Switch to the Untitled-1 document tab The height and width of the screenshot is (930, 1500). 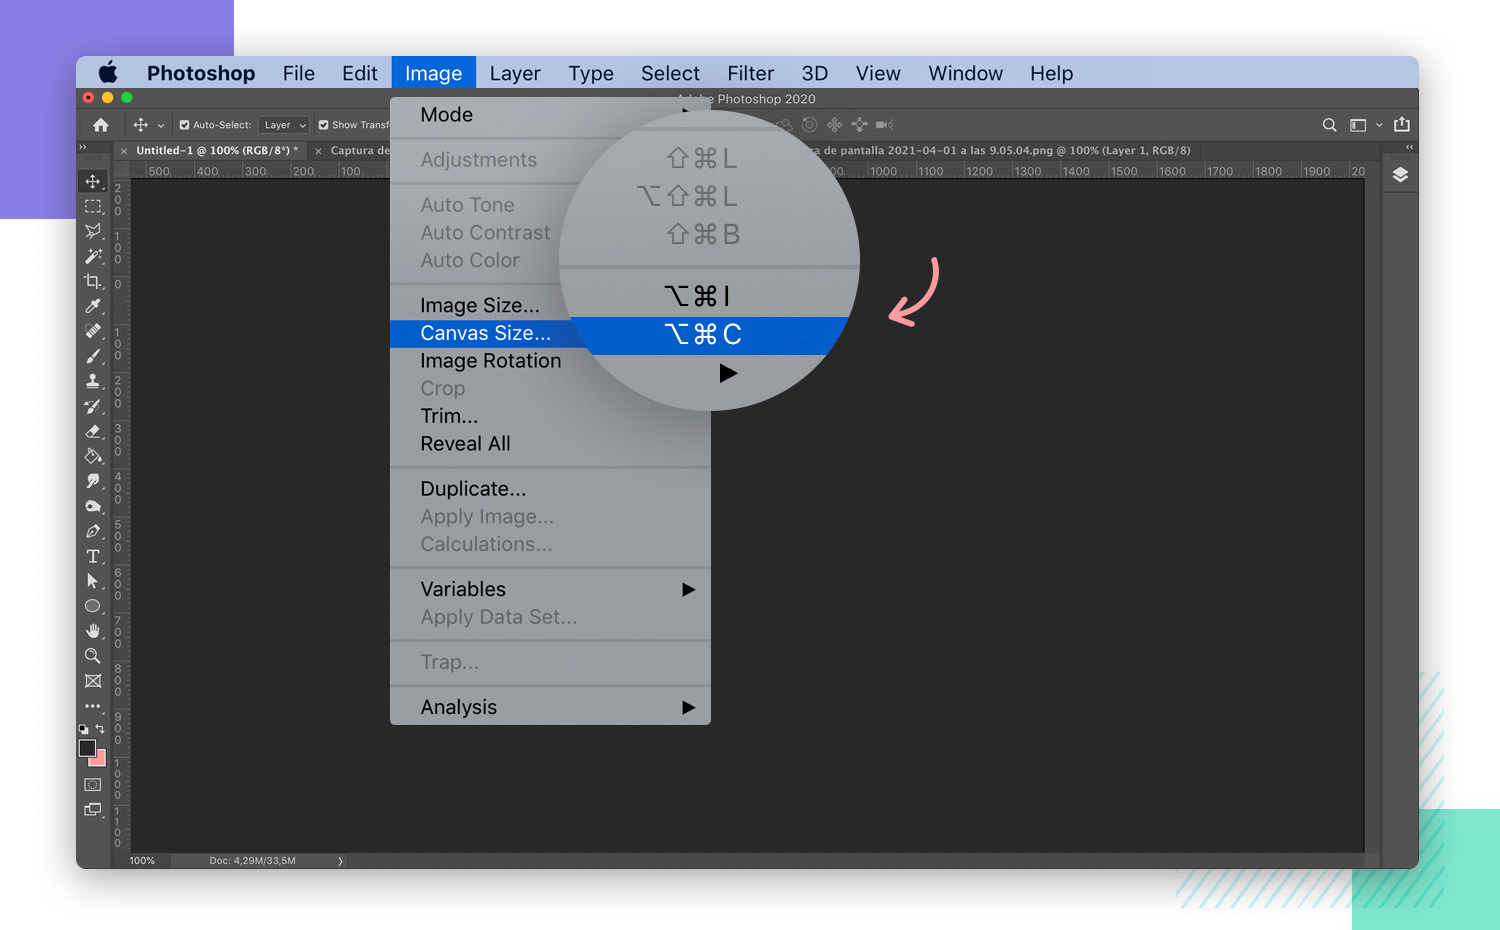(x=217, y=151)
